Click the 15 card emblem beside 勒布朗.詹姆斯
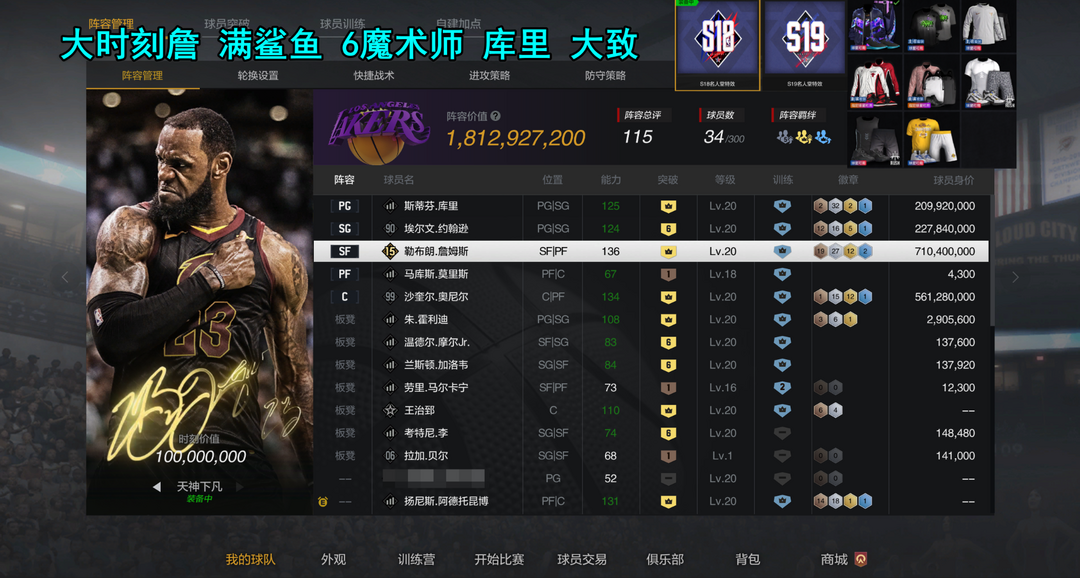This screenshot has height=578, width=1080. tap(390, 251)
